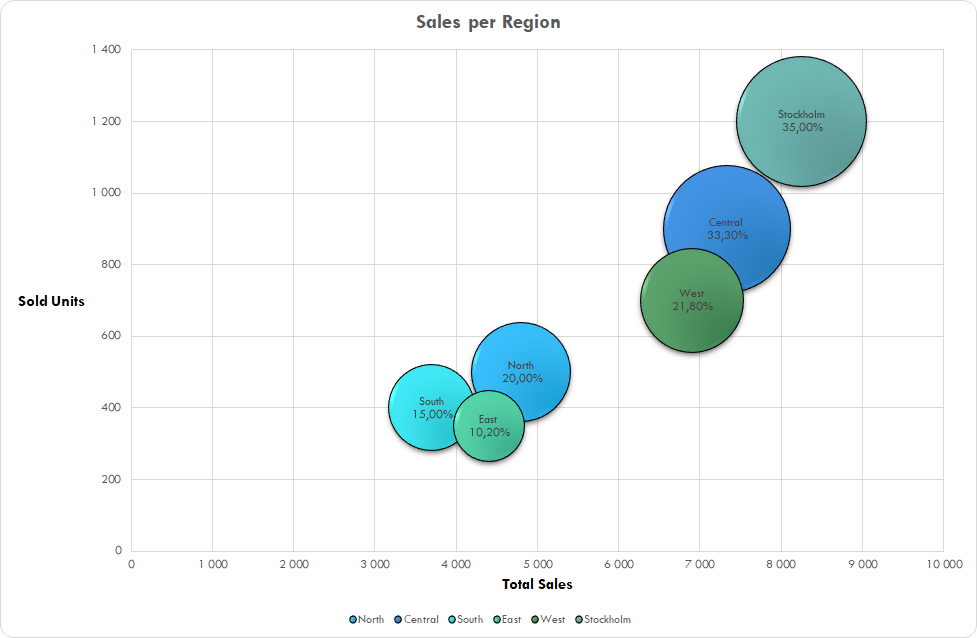Select the East legend marker icon
Image resolution: width=977 pixels, height=638 pixels.
click(497, 619)
